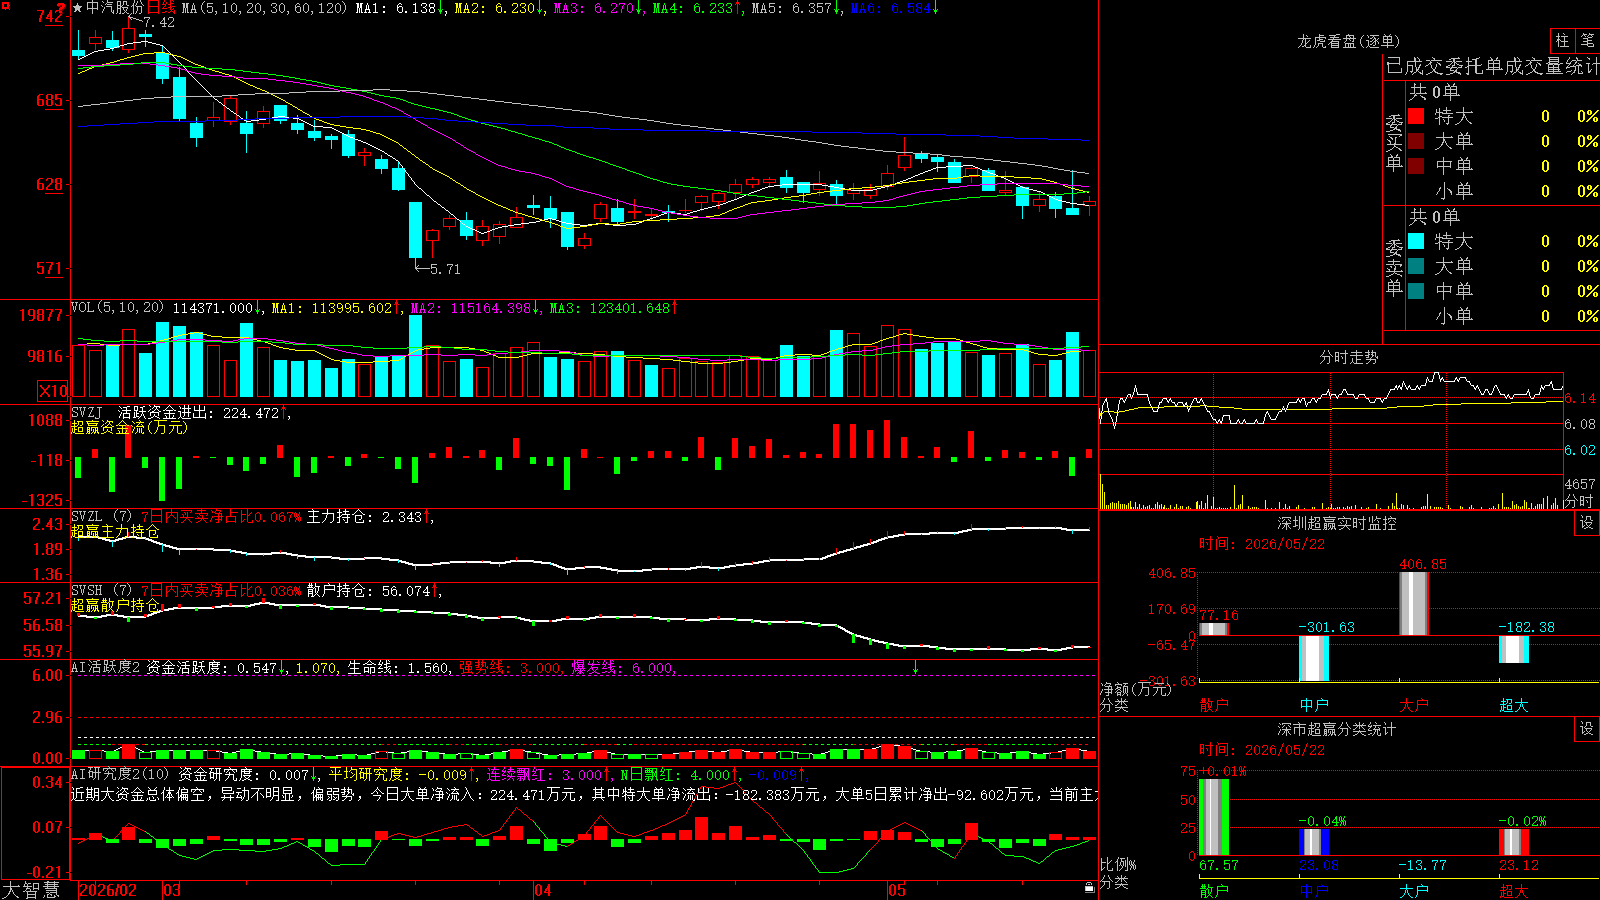The image size is (1600, 900).
Task: Click the 柱 (bar view) button
Action: [1562, 40]
